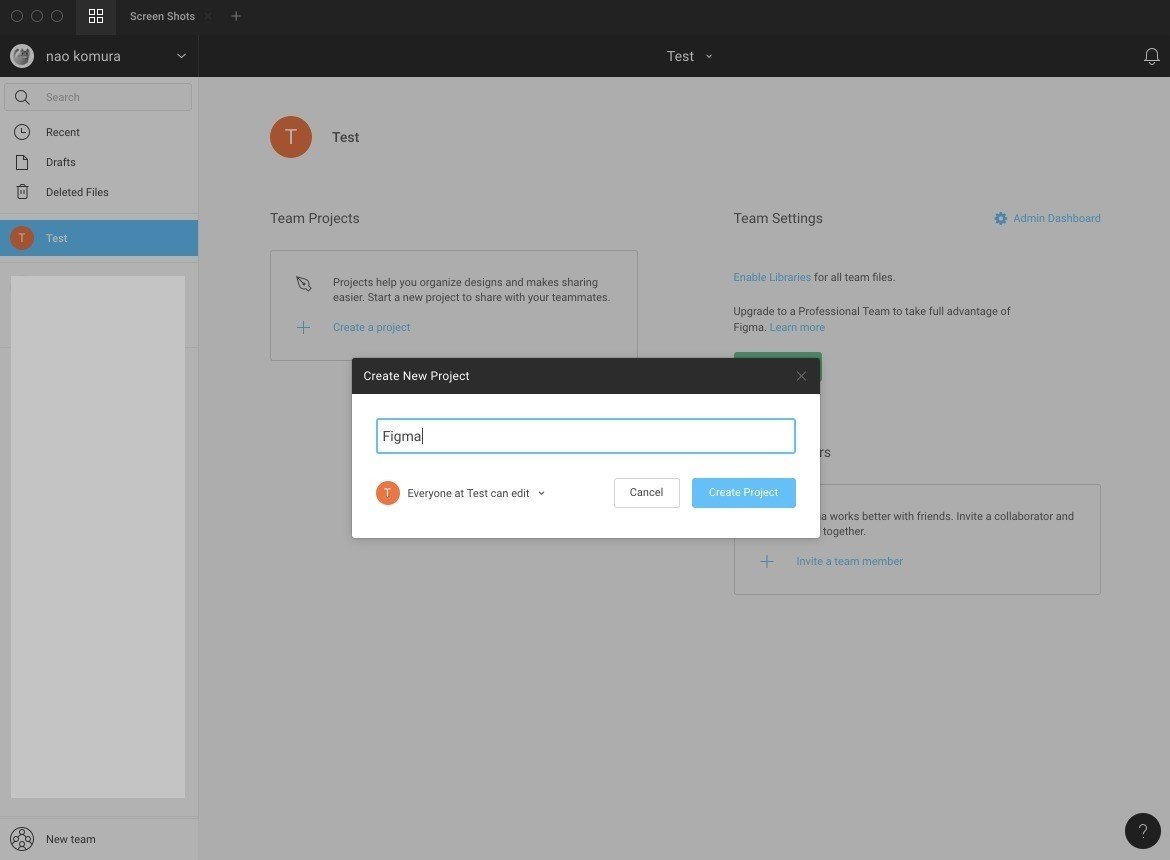Click the Learn more link
The image size is (1170, 860).
[797, 327]
